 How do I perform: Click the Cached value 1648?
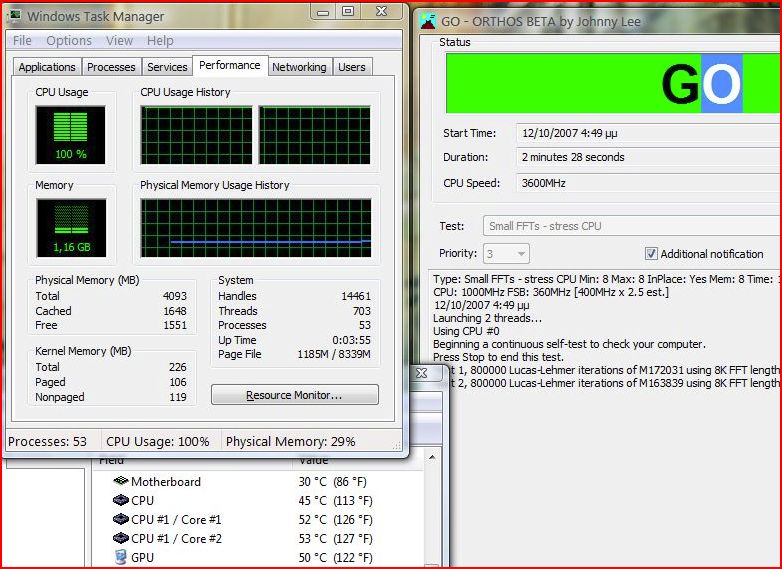click(x=175, y=311)
